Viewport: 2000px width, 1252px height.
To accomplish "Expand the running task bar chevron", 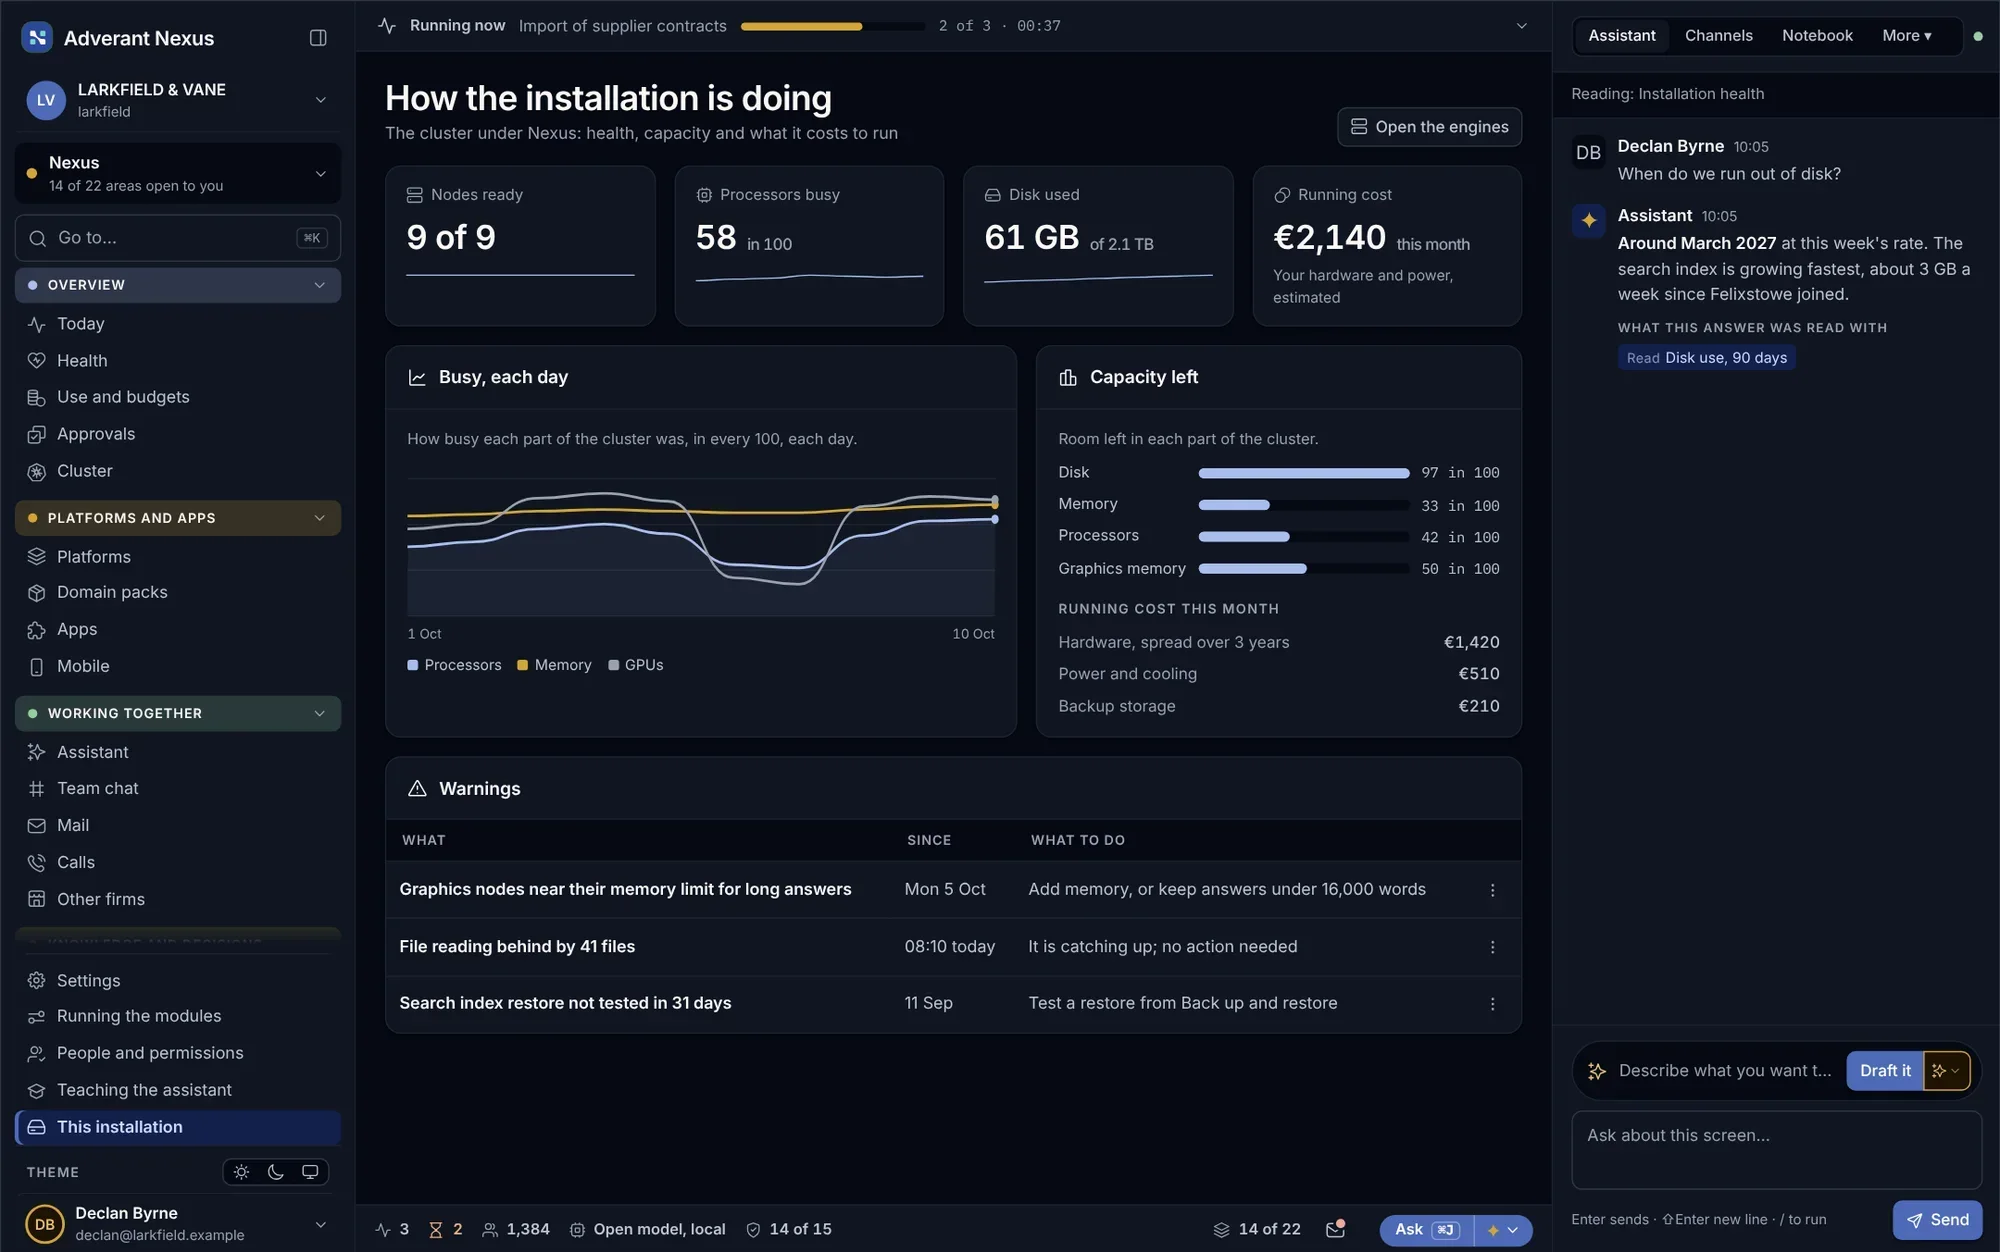I will [x=1521, y=26].
